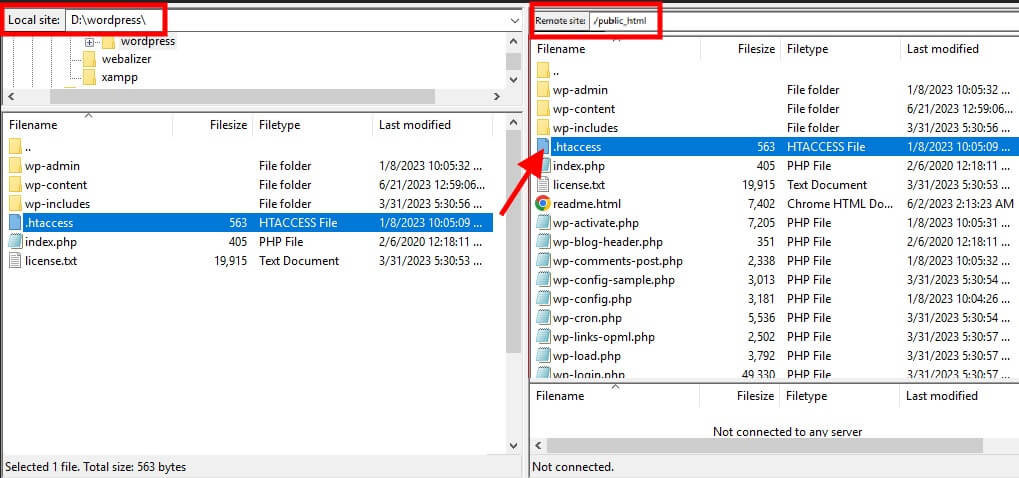Click local tree horizontal scroll right arrow
Image resolution: width=1019 pixels, height=478 pixels.
pos(497,96)
